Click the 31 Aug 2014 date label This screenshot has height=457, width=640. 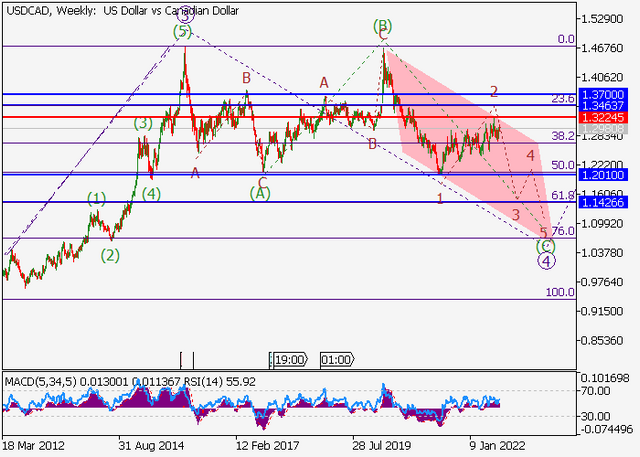click(x=151, y=446)
